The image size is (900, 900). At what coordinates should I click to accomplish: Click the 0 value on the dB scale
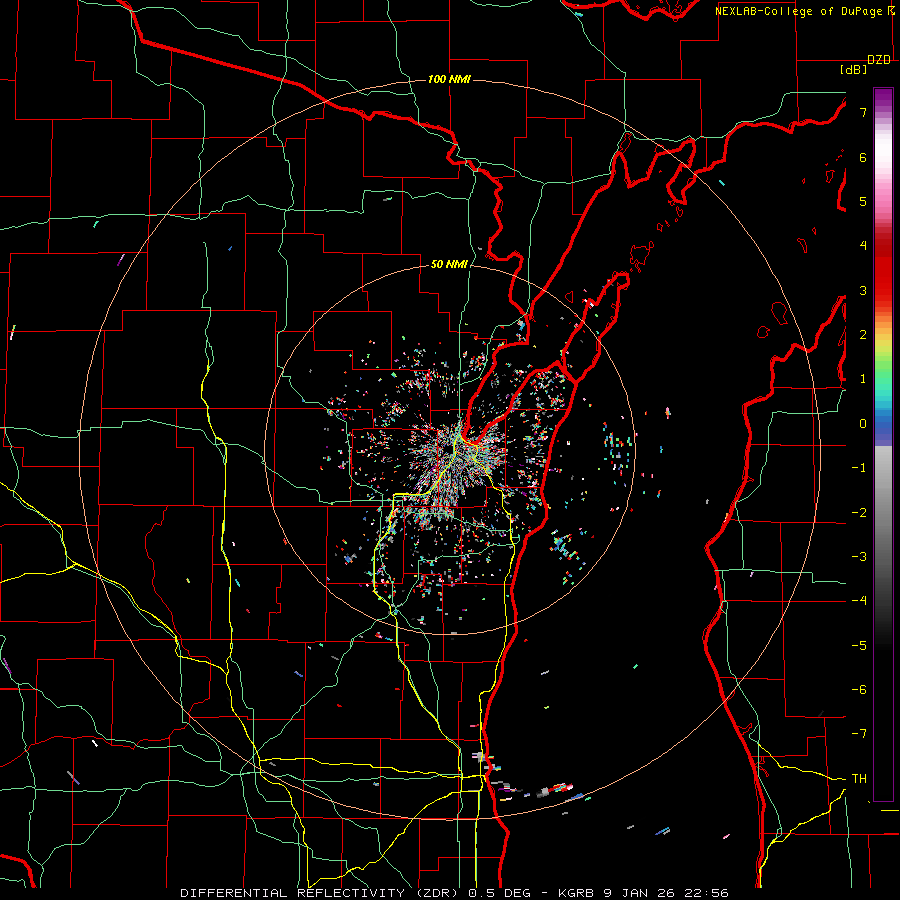coord(863,424)
